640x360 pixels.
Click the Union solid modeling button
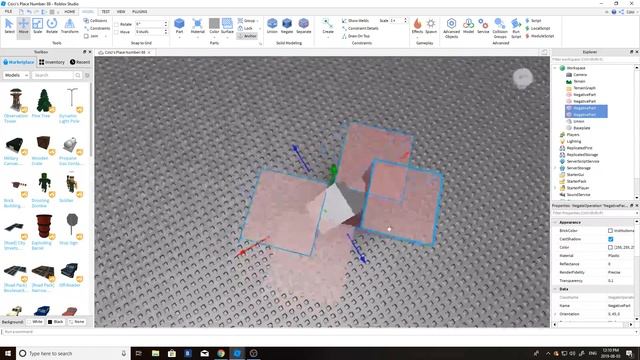pos(272,26)
